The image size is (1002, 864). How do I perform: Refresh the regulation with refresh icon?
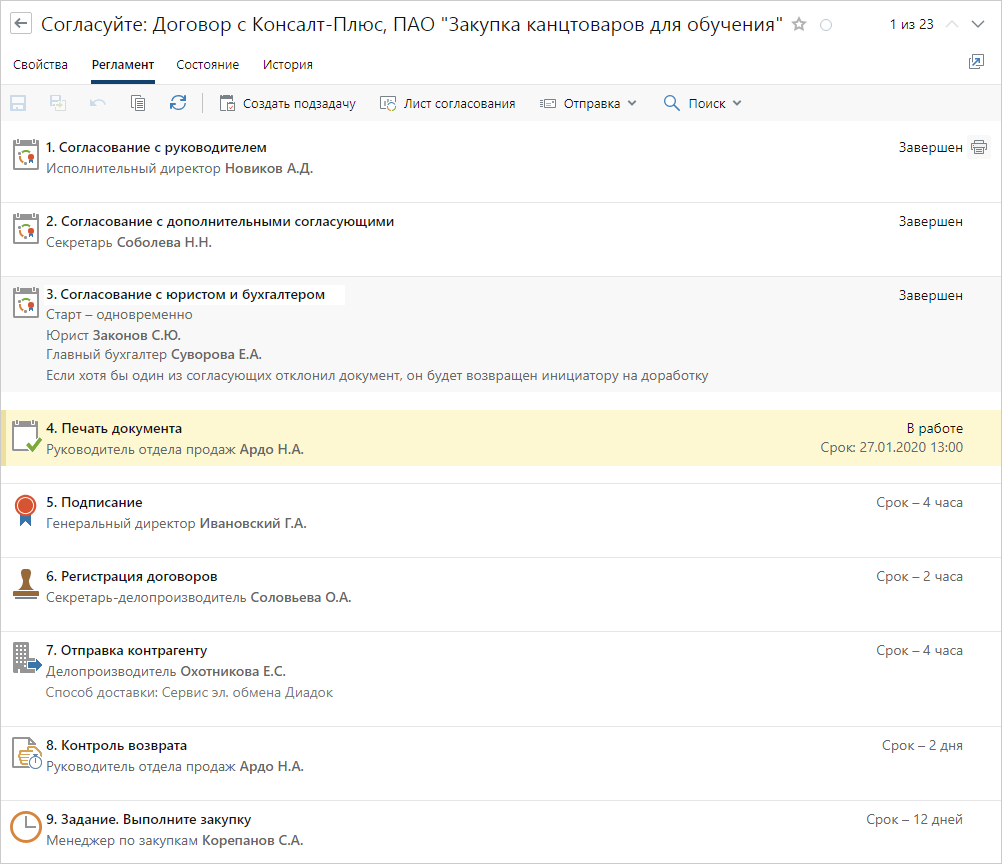(178, 103)
